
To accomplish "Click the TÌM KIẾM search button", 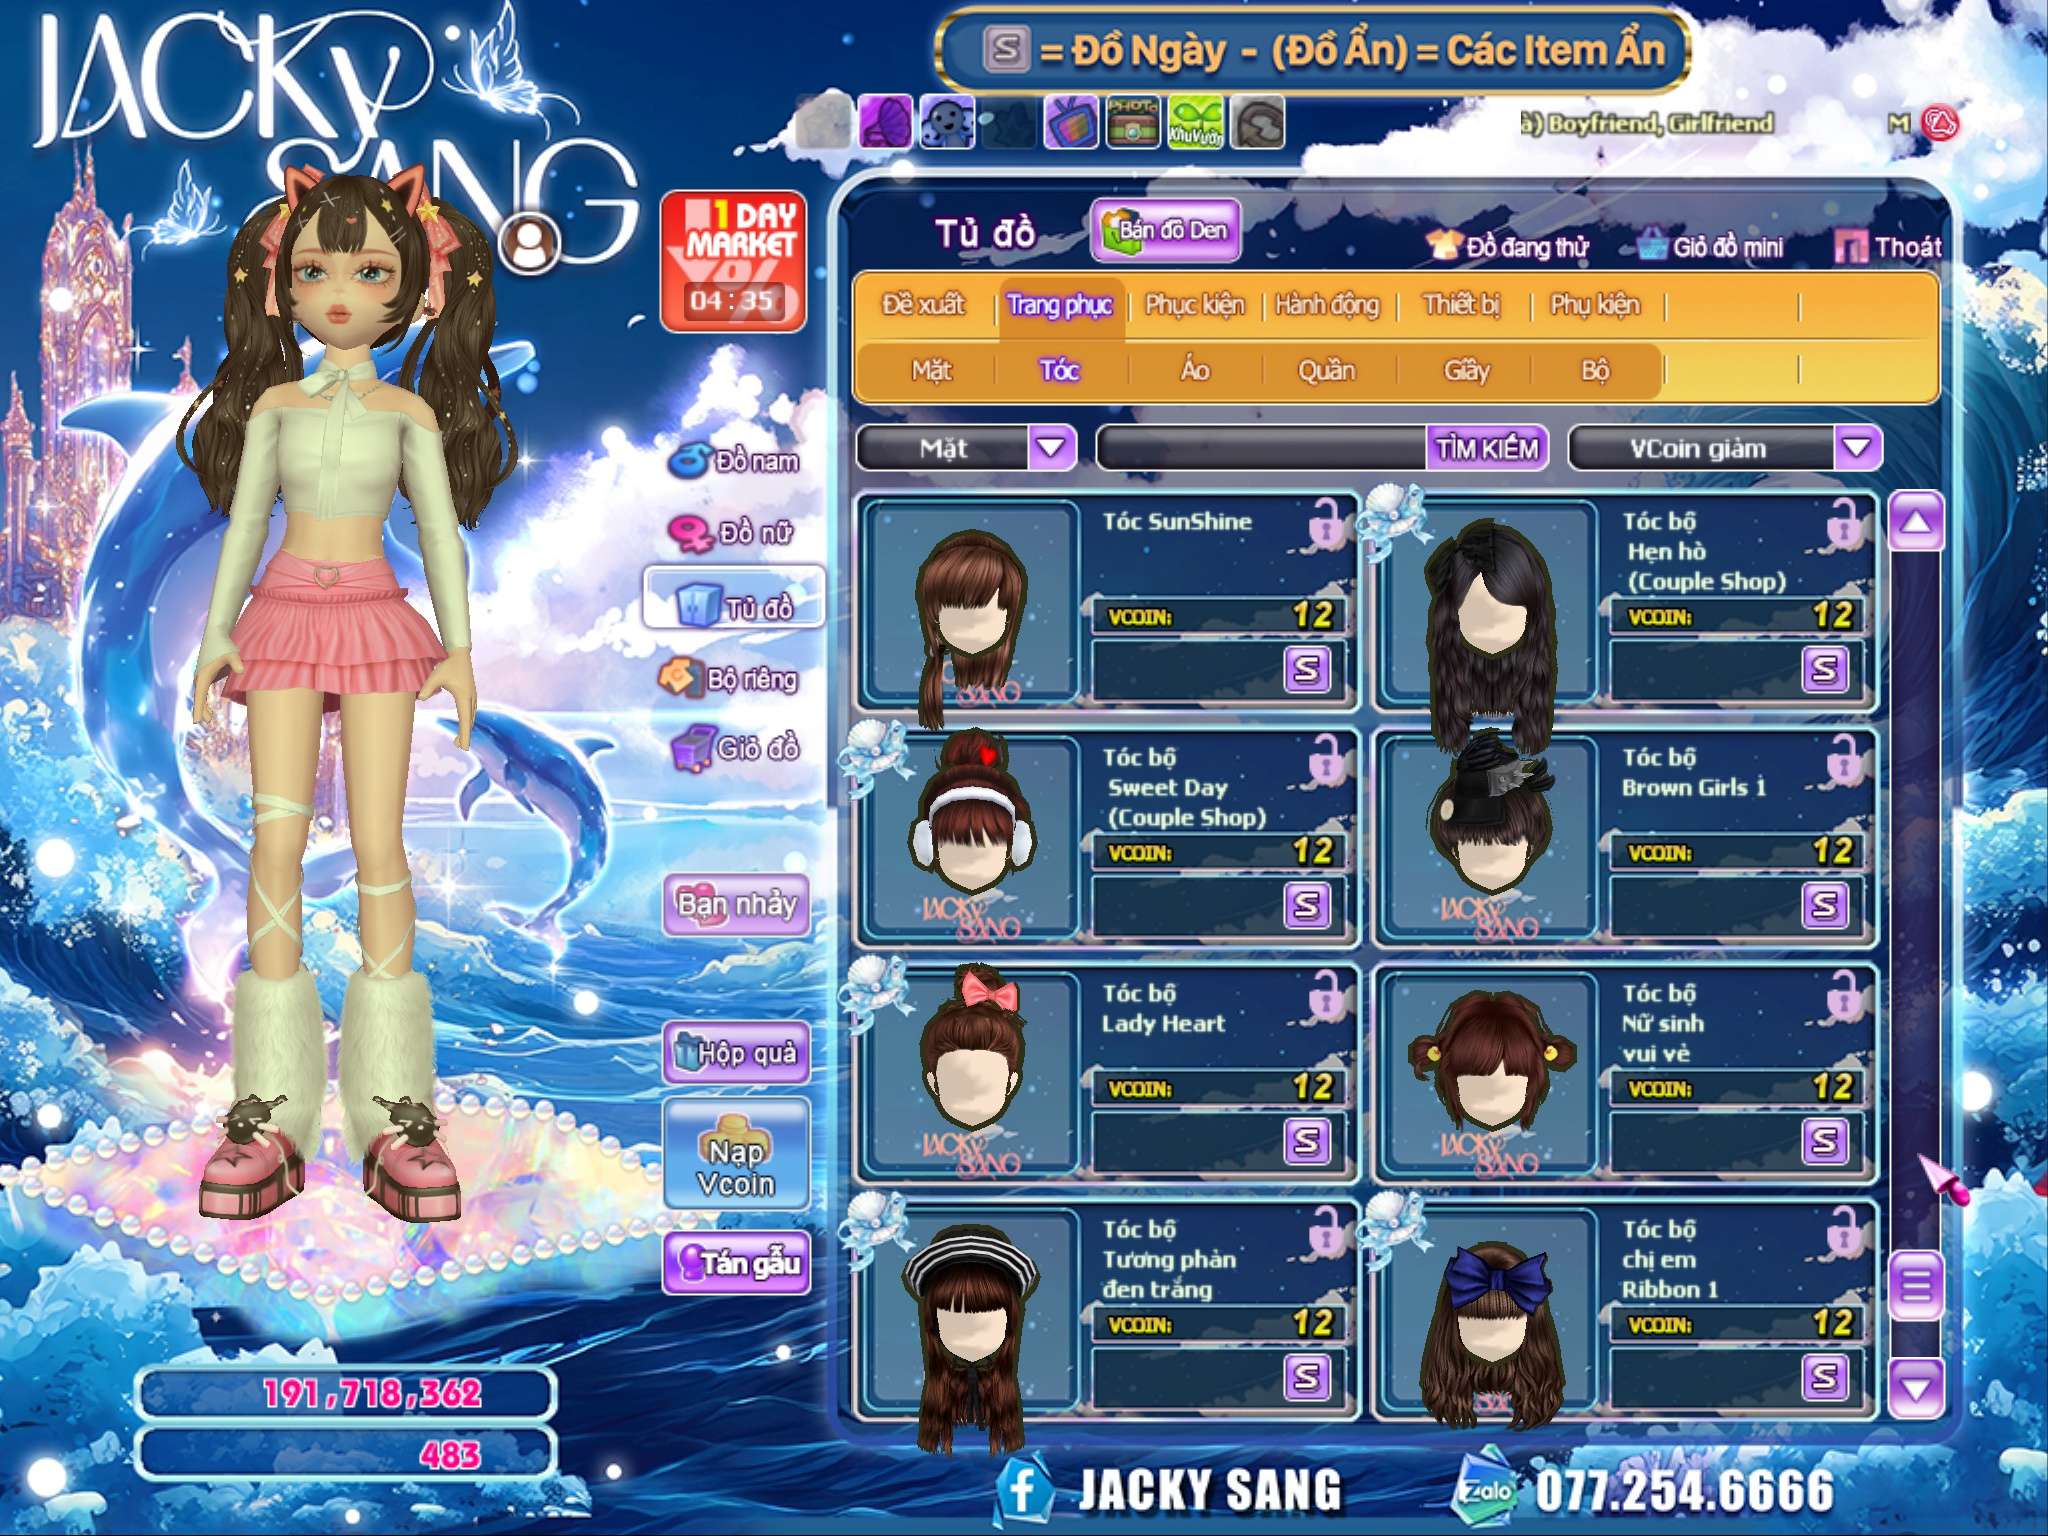I will click(x=1487, y=448).
